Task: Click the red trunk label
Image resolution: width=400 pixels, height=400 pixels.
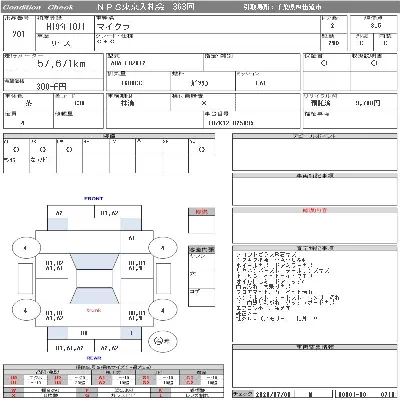Action: point(94,310)
